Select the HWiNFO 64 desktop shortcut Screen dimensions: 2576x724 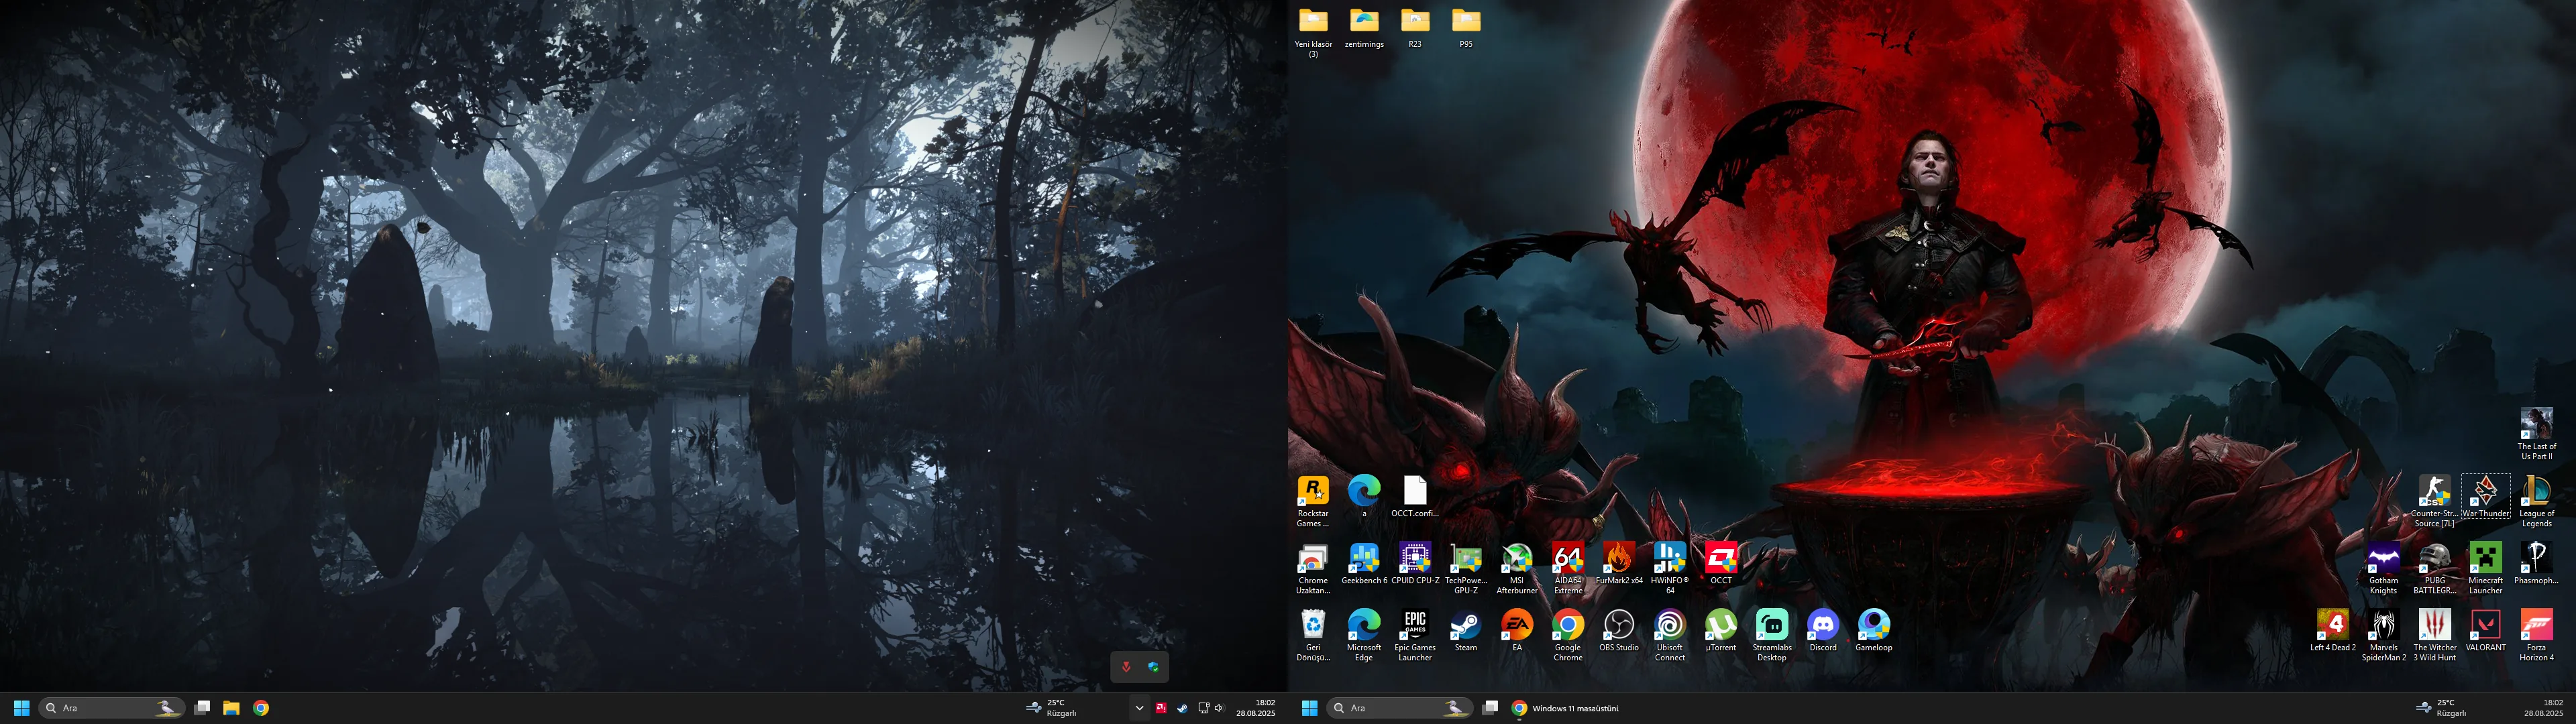(x=1669, y=569)
